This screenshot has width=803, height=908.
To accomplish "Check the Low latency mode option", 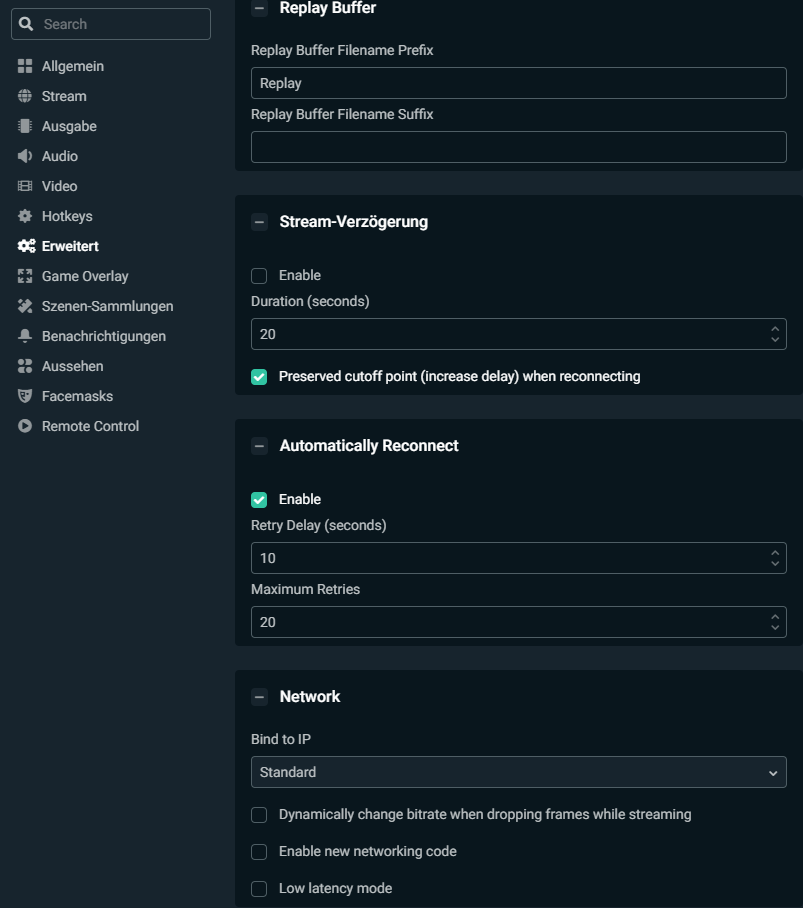I will [x=259, y=889].
